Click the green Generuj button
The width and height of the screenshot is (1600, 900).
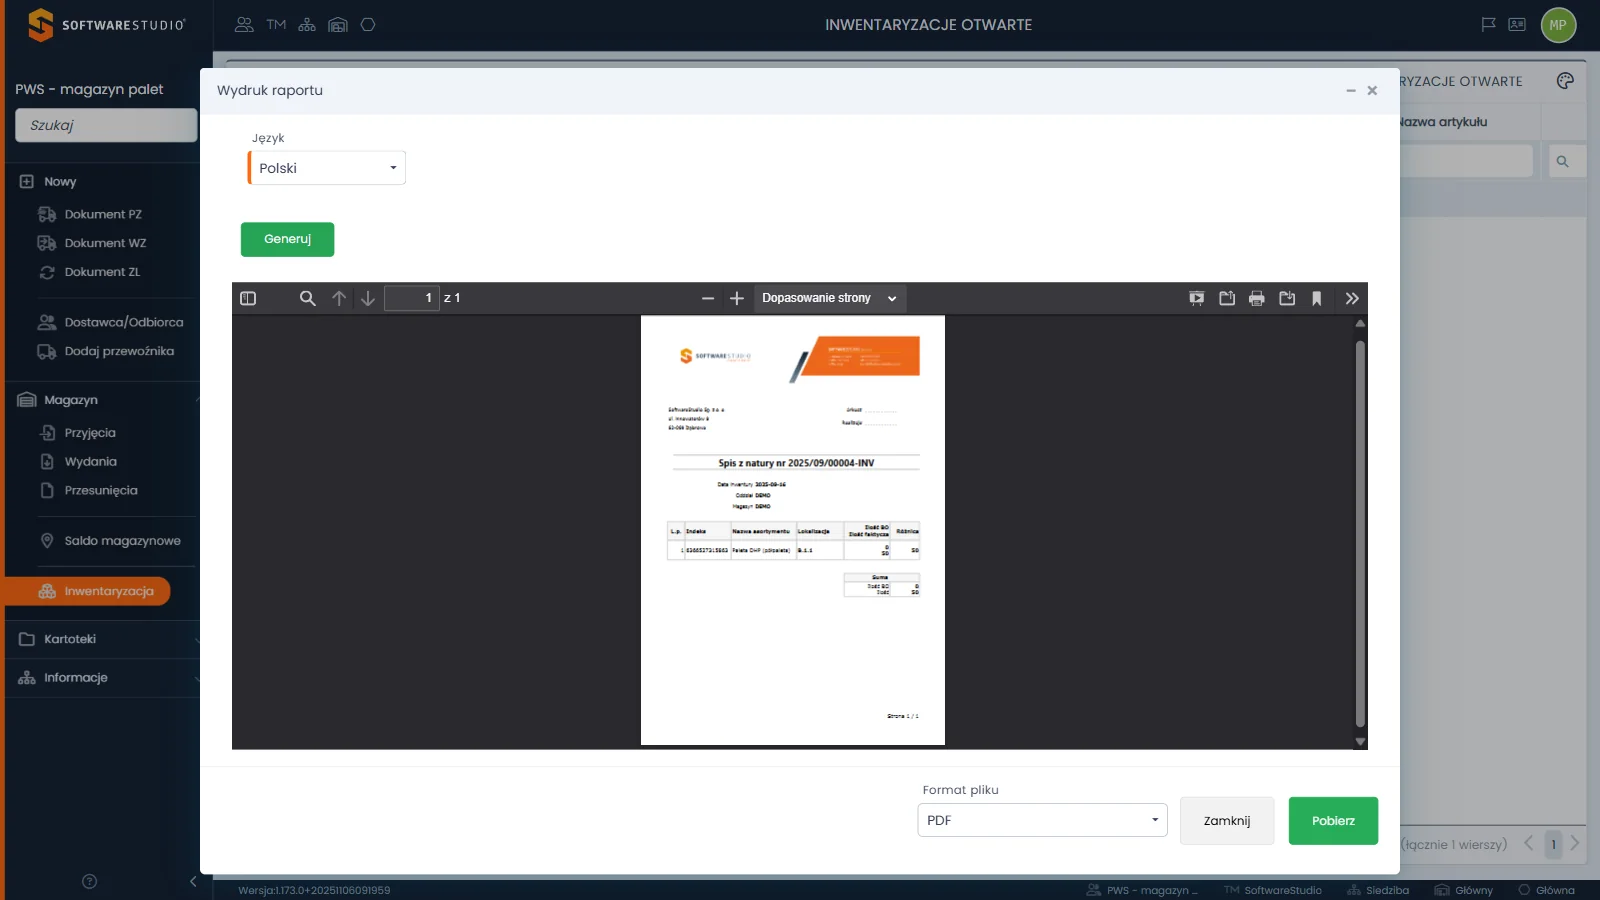pyautogui.click(x=287, y=239)
